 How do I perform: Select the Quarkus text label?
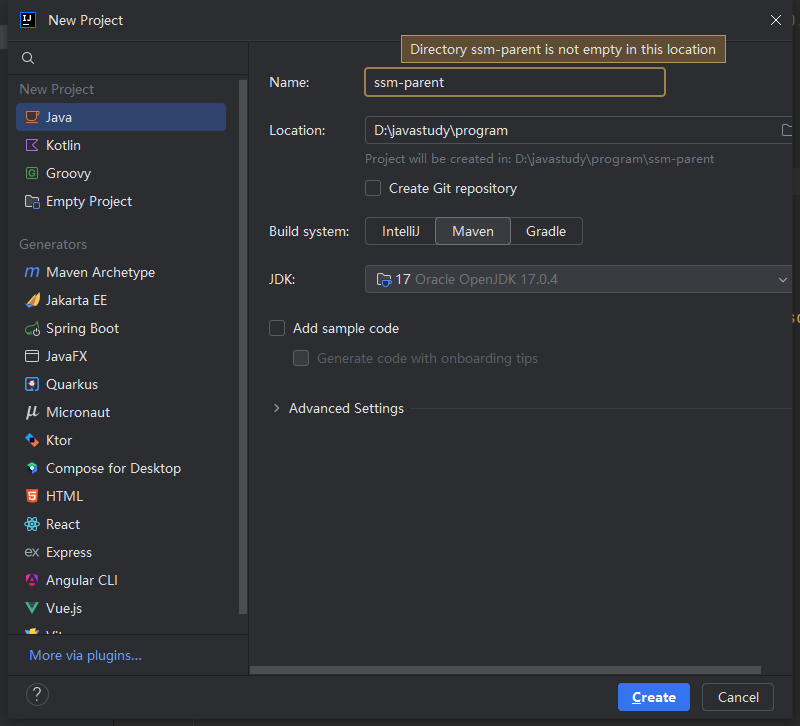(x=72, y=384)
